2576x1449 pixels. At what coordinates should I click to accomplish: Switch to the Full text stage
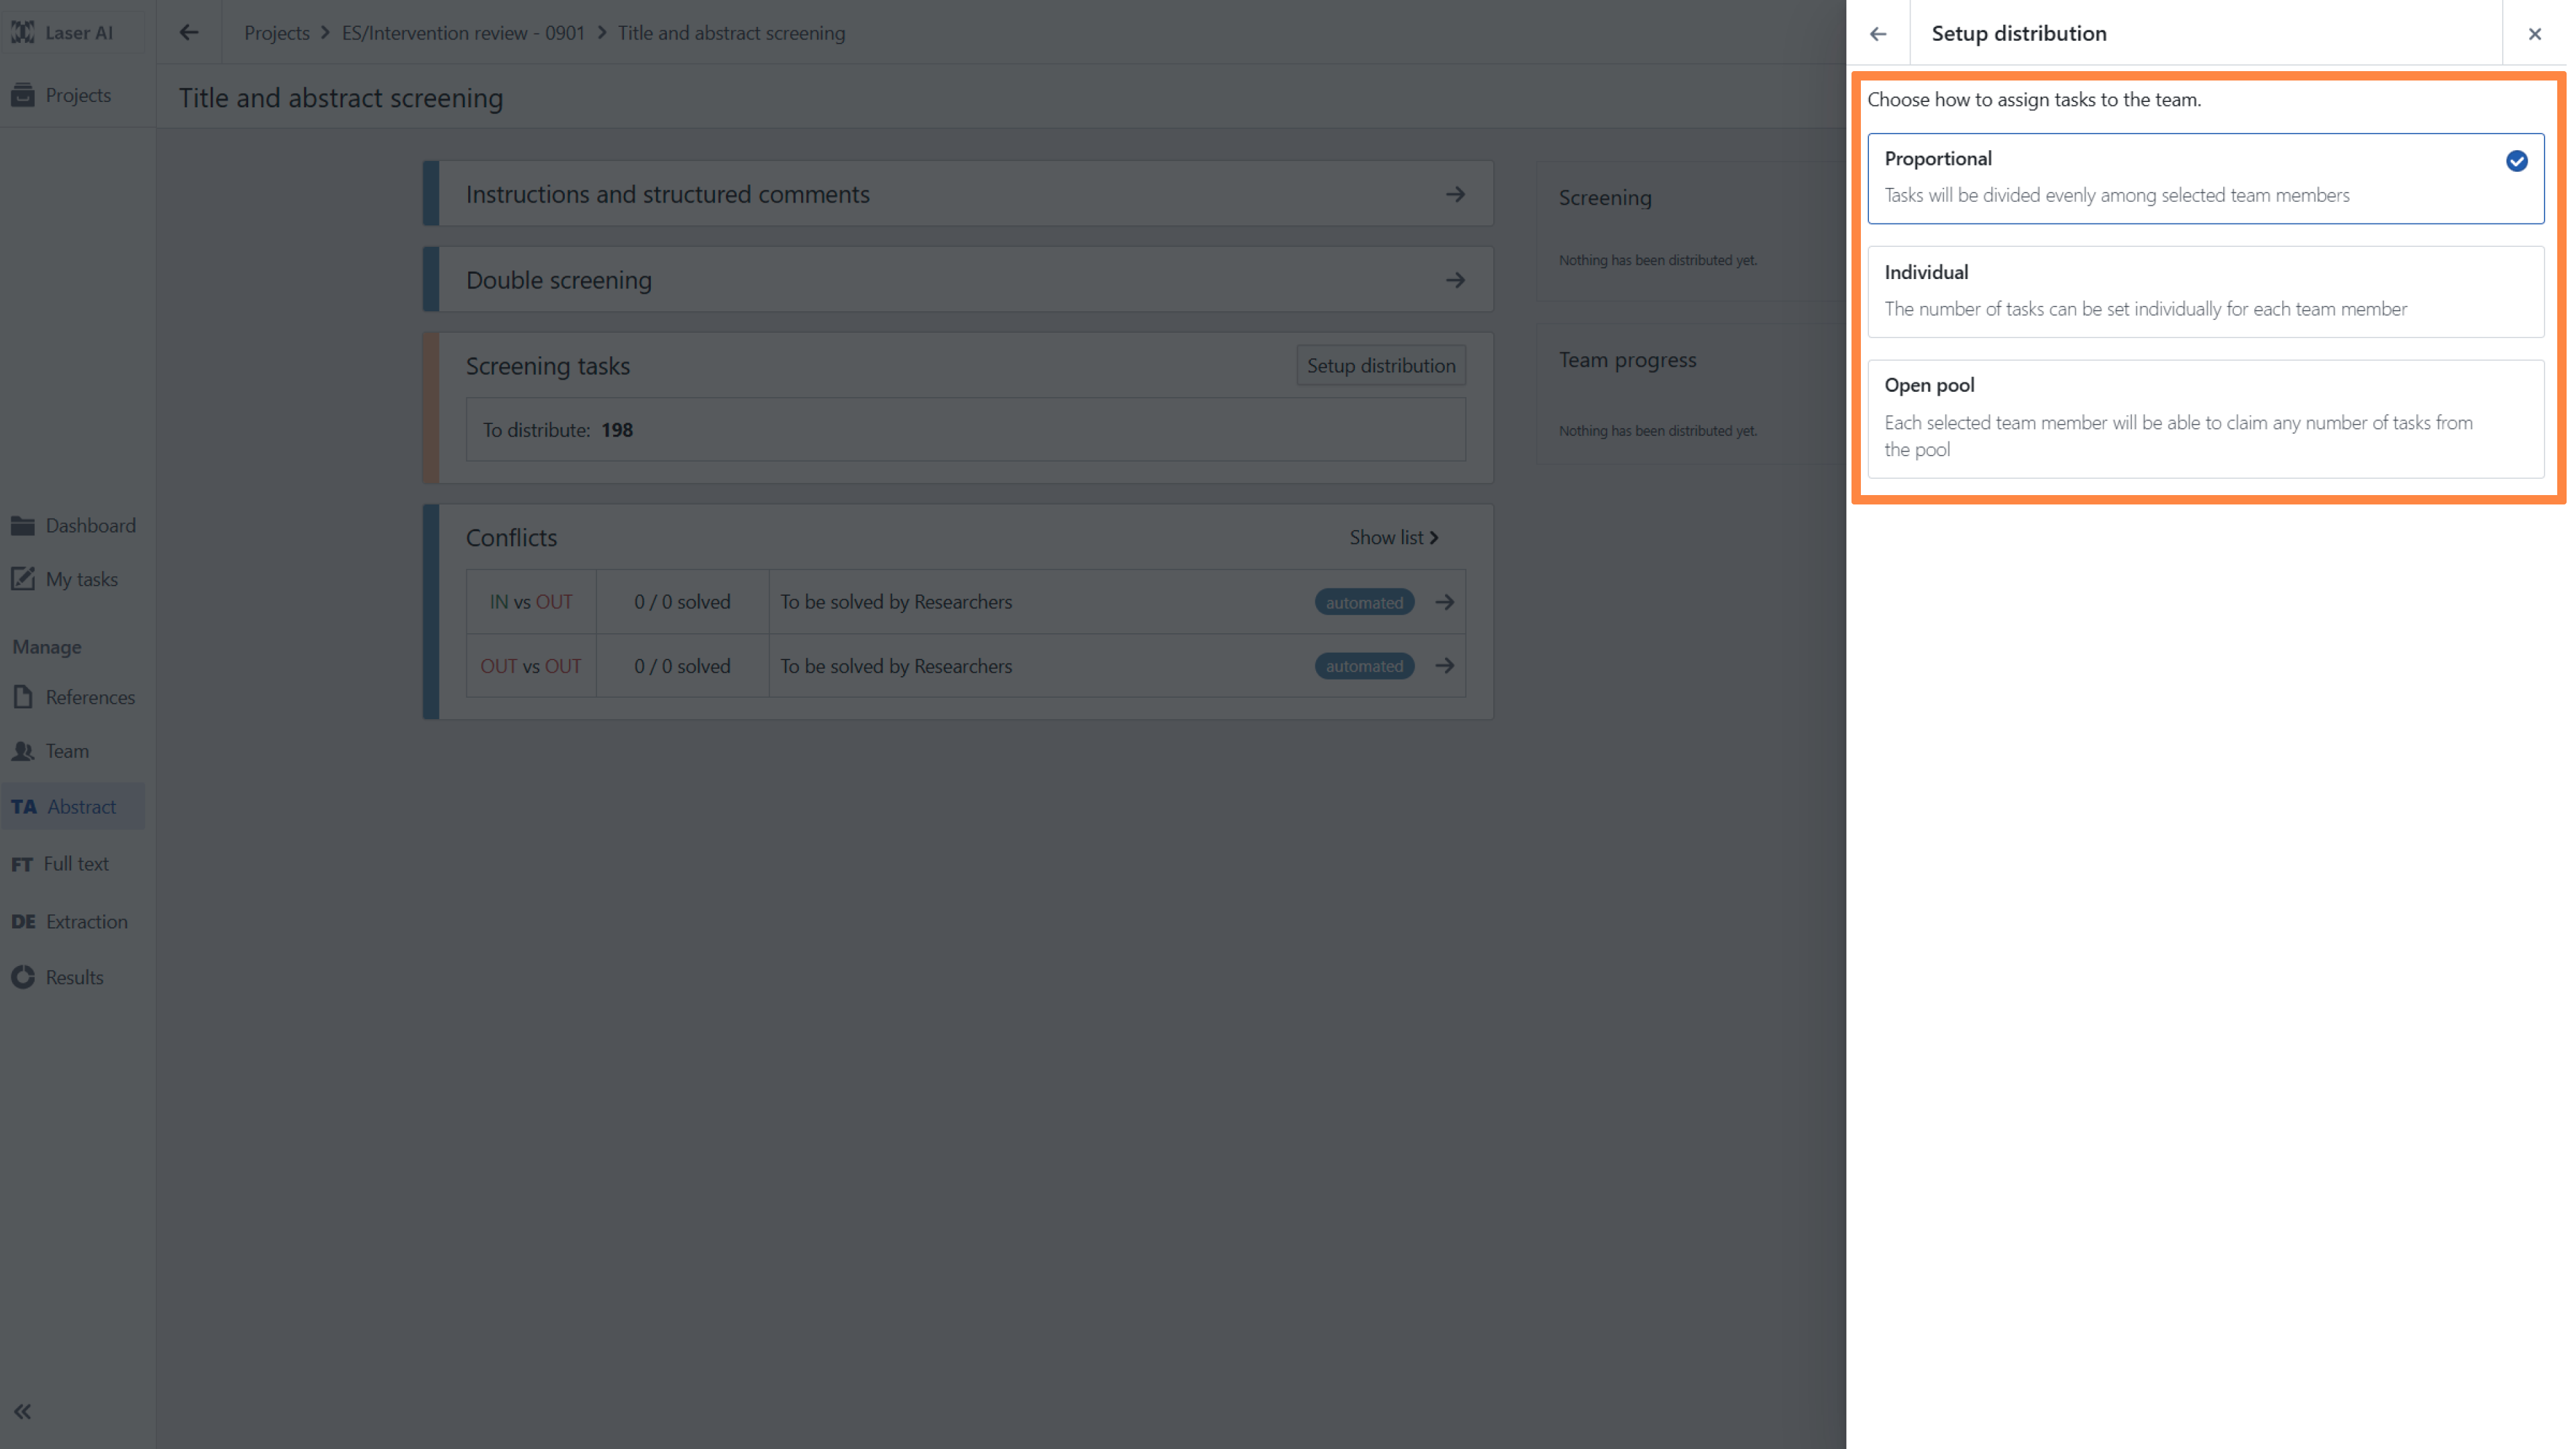(x=75, y=863)
